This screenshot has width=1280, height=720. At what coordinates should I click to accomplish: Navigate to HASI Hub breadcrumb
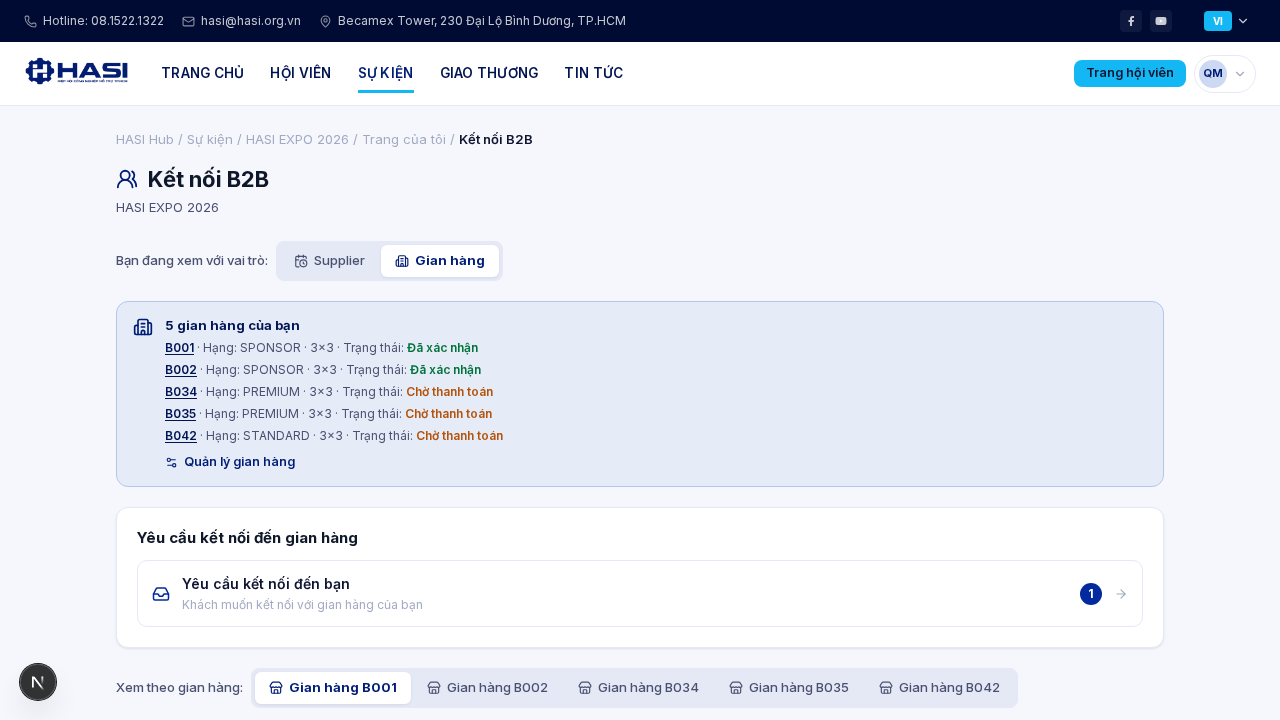145,139
